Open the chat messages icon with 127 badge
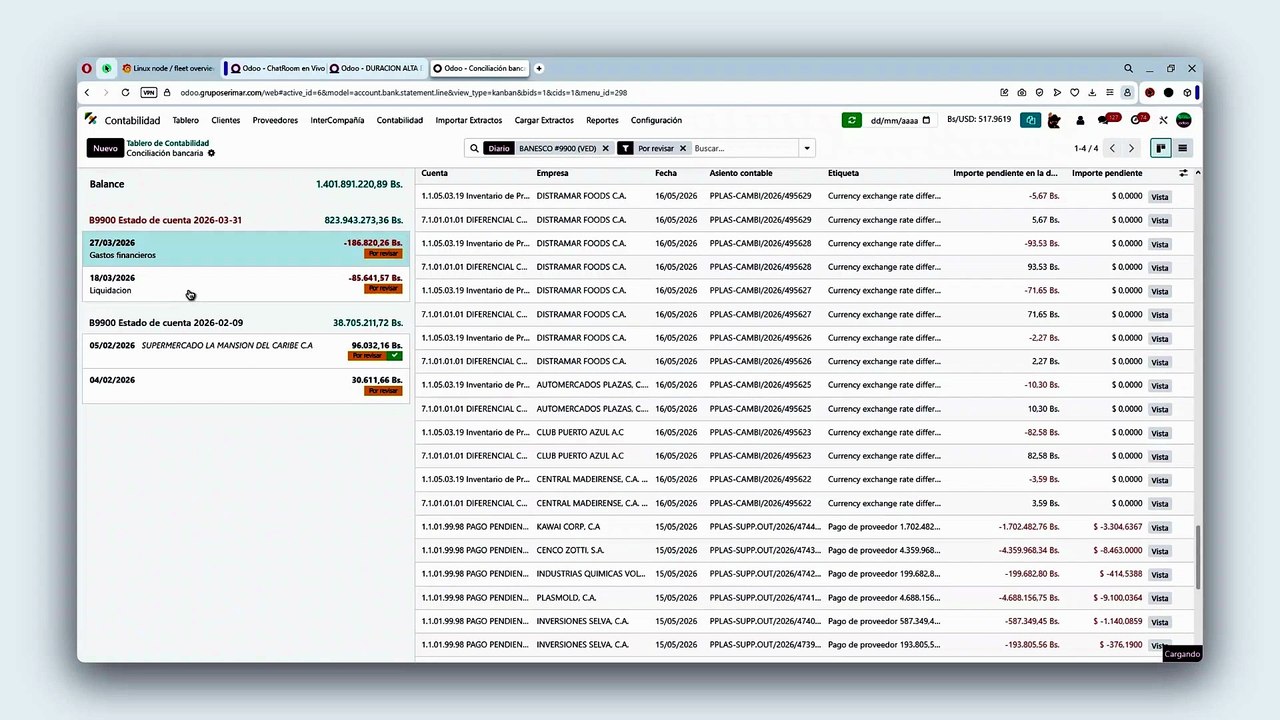This screenshot has height=720, width=1280. pyautogui.click(x=1107, y=120)
